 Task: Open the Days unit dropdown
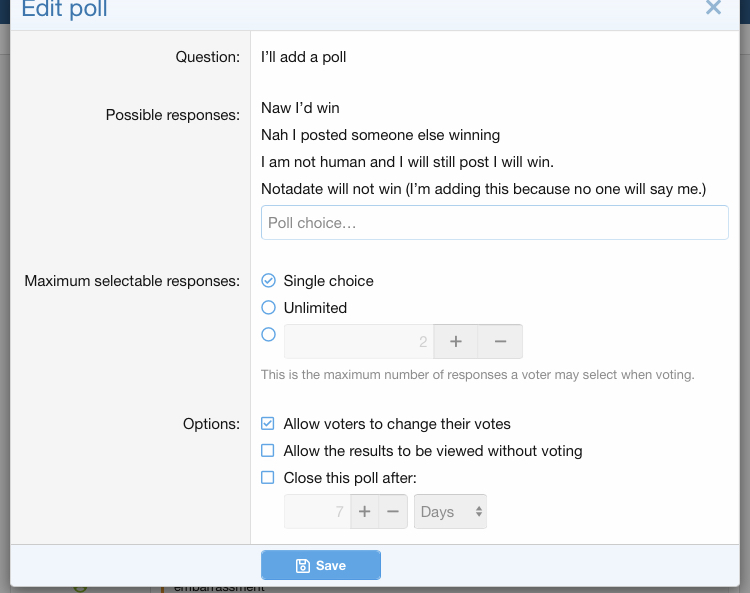pos(451,512)
